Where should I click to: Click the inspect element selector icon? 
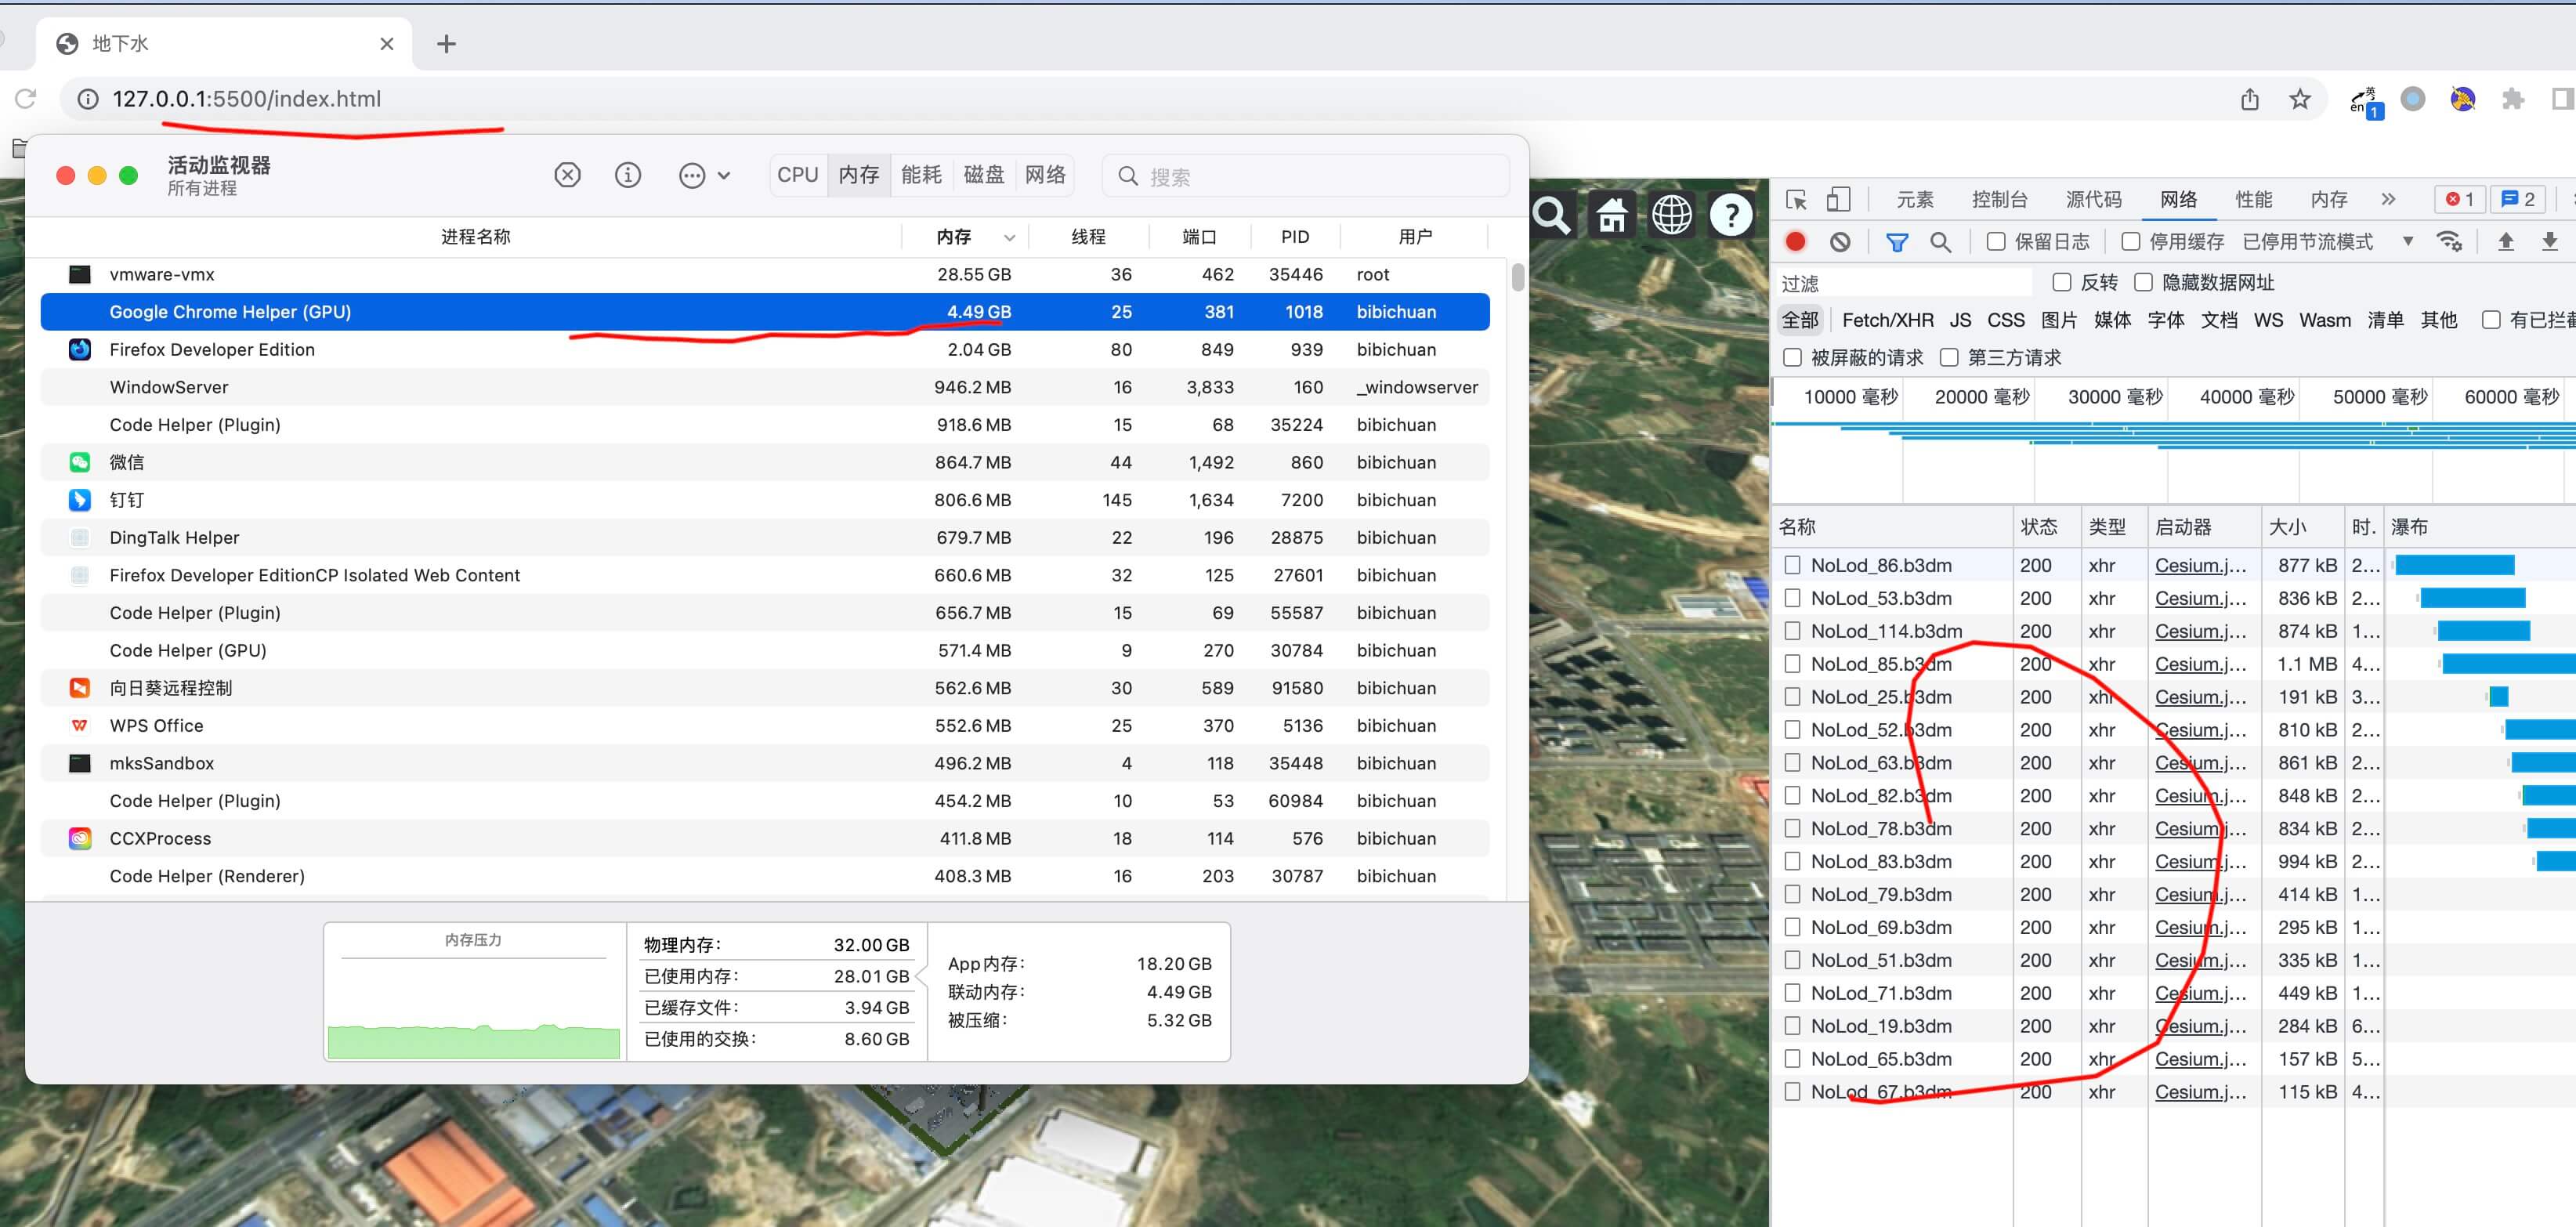tap(1796, 199)
